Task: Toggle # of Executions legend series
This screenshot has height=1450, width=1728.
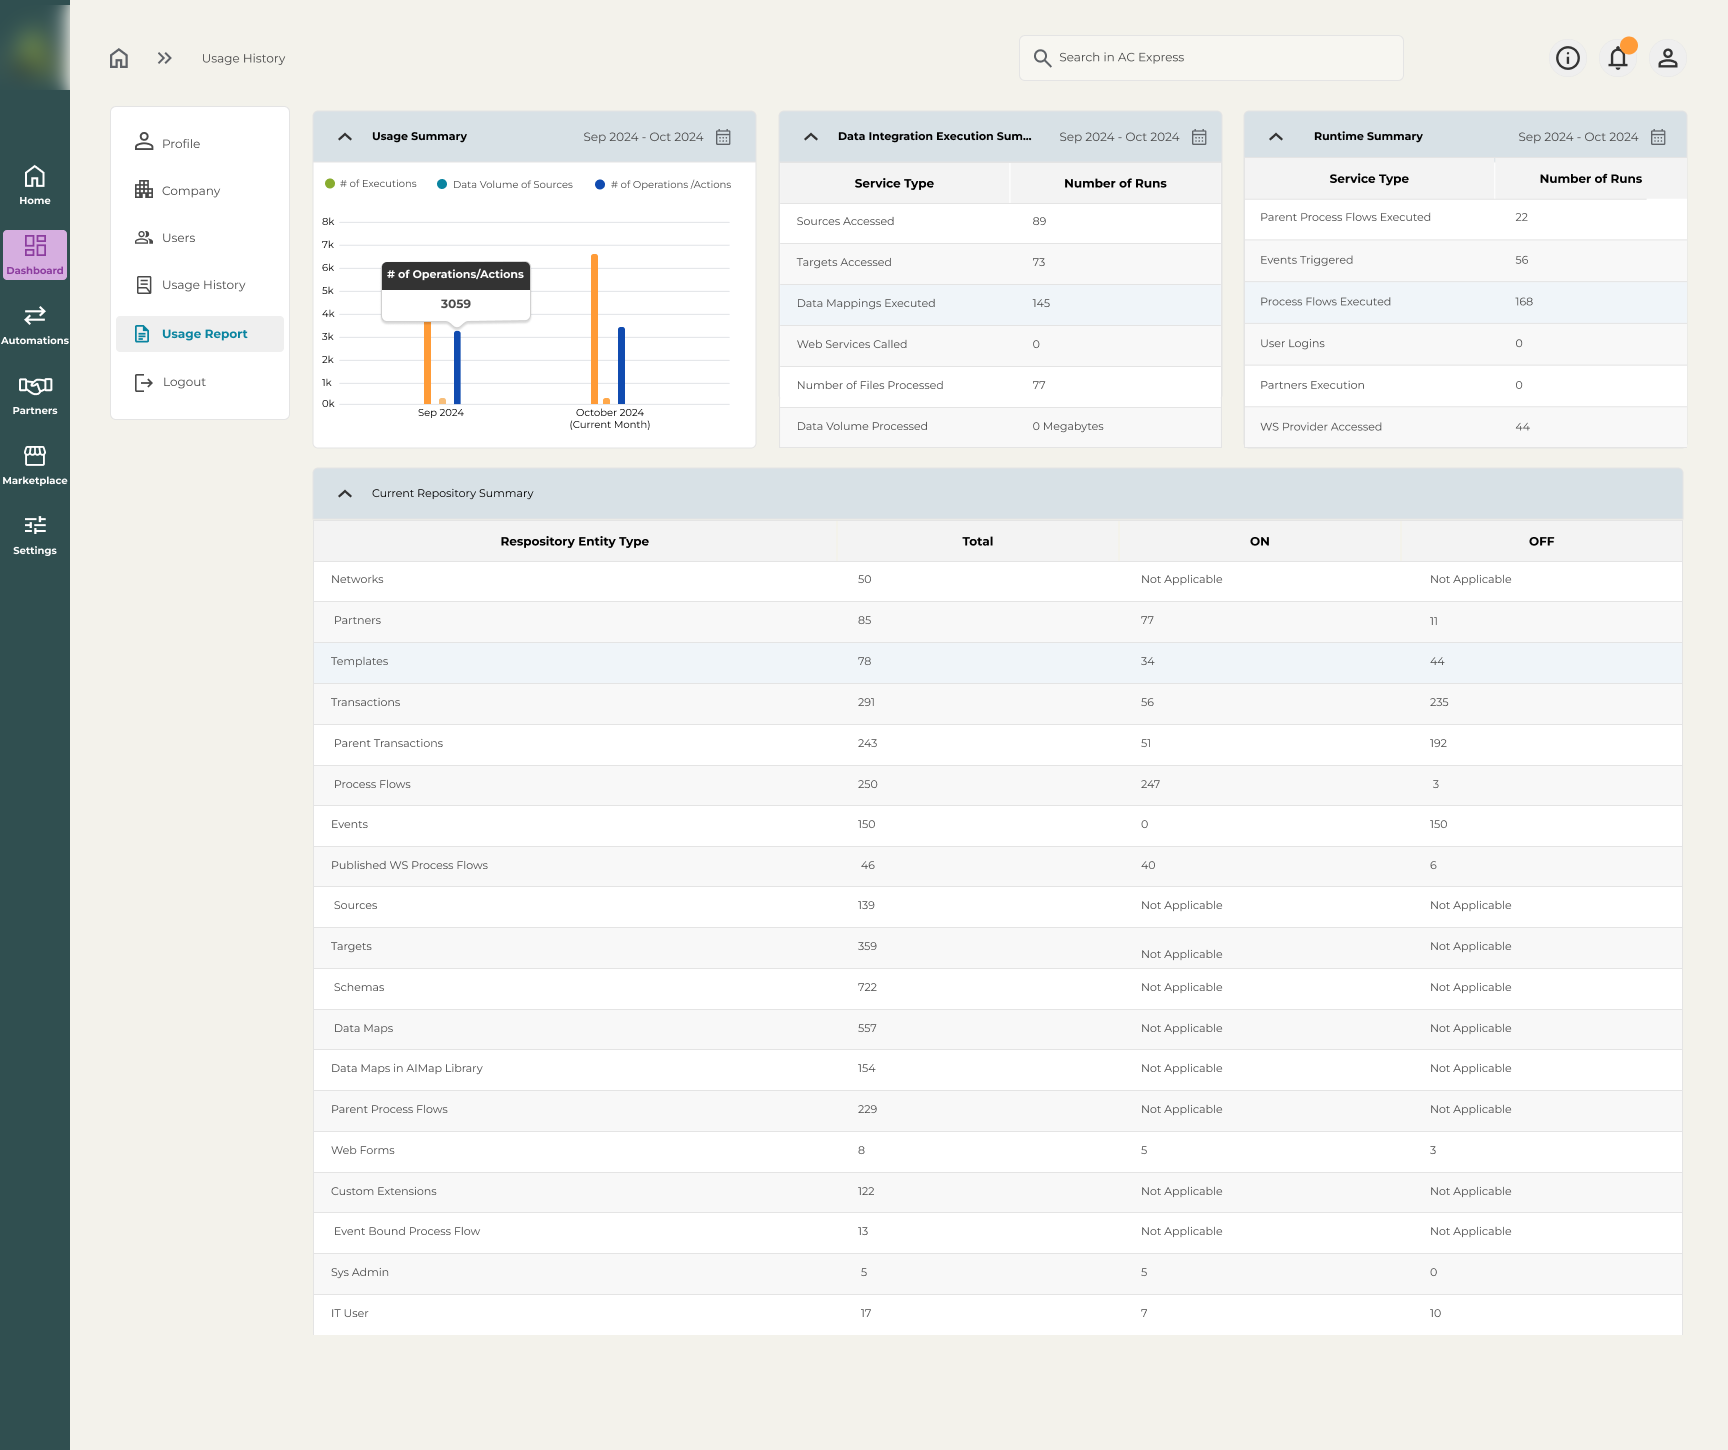Action: point(371,184)
